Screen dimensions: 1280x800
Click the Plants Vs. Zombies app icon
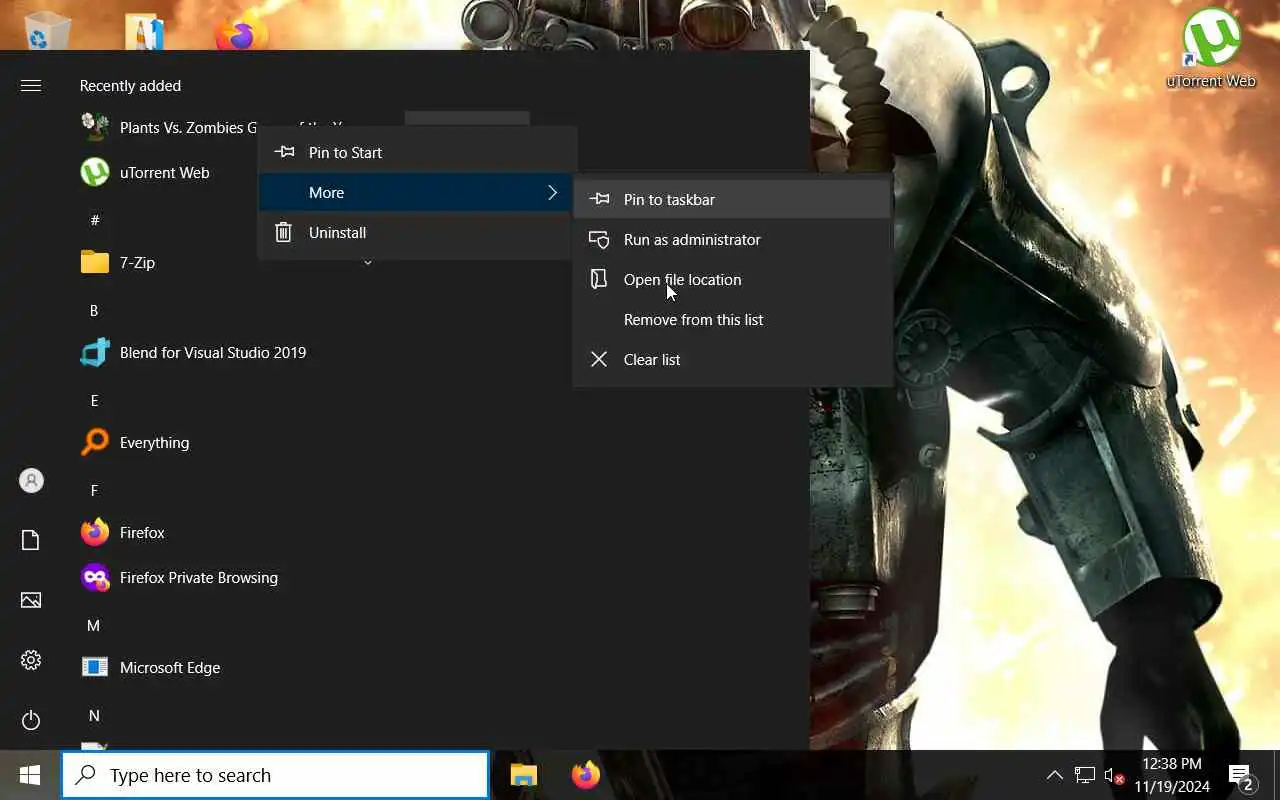[95, 127]
